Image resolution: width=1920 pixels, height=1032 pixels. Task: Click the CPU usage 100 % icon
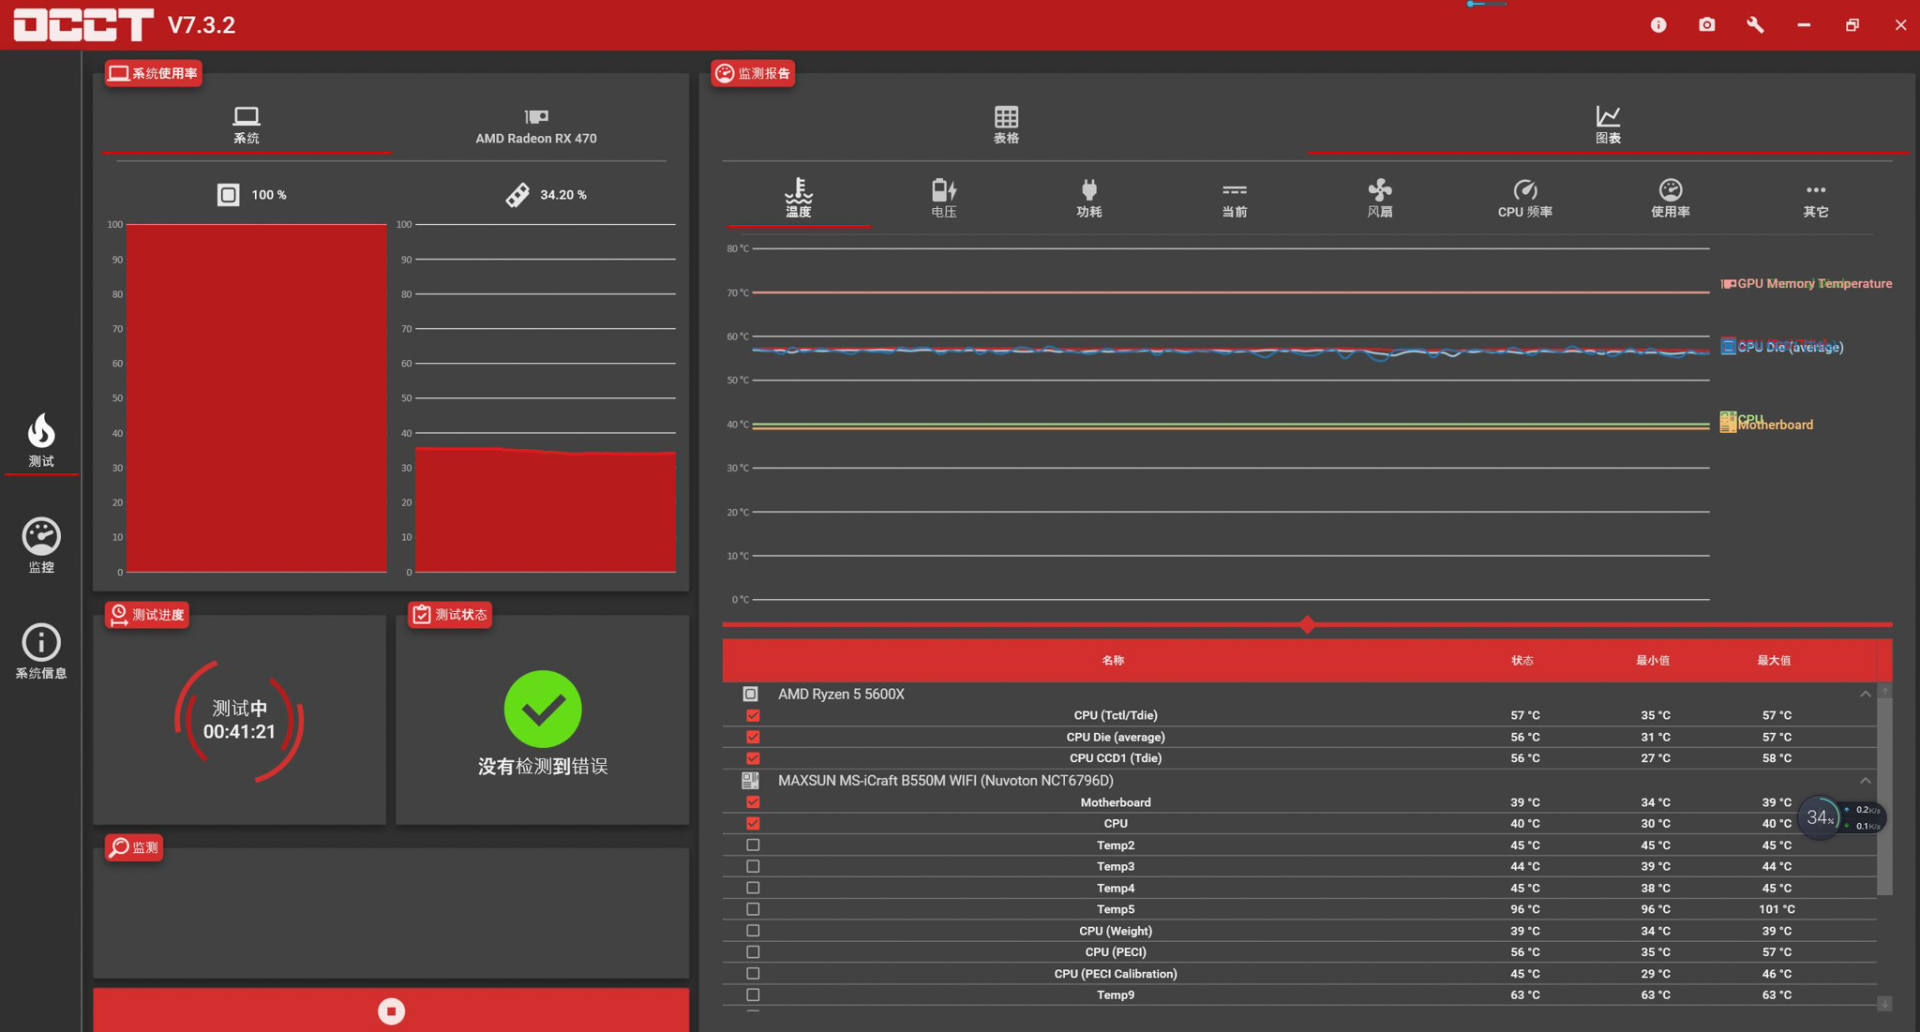tap(228, 195)
